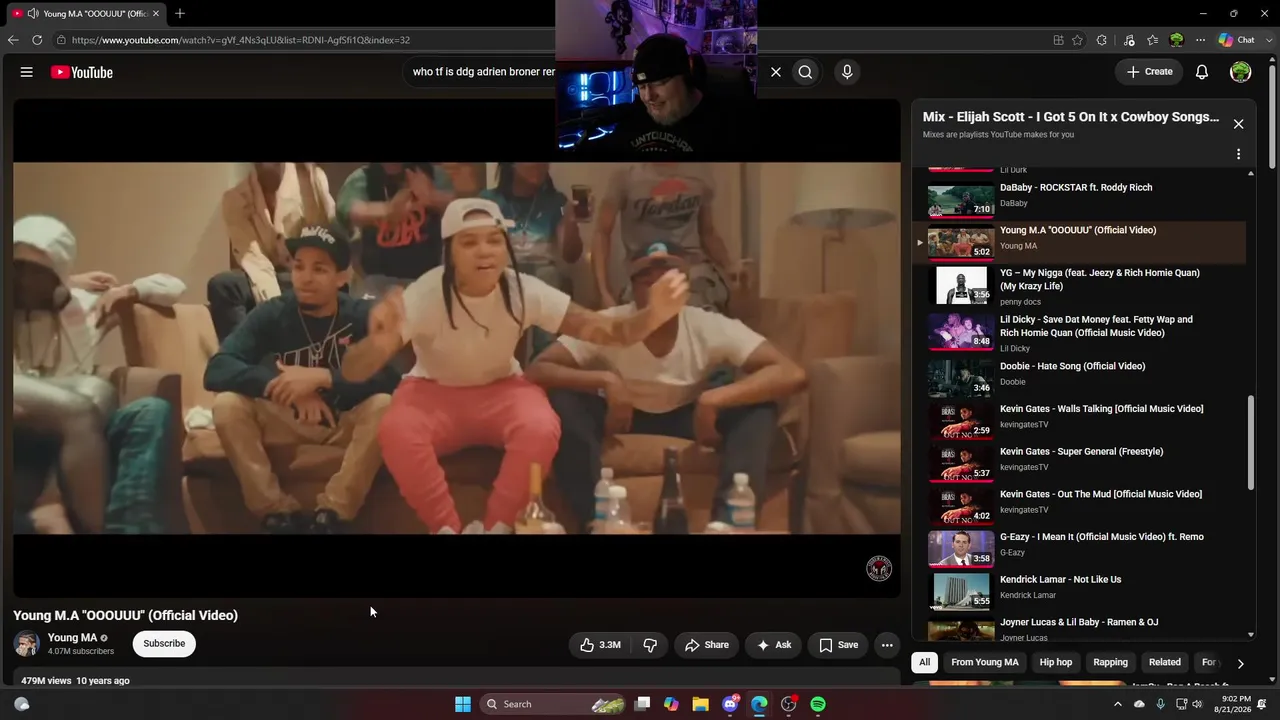Open browser settings and more menu
This screenshot has height=720, width=1280.
(x=1201, y=40)
